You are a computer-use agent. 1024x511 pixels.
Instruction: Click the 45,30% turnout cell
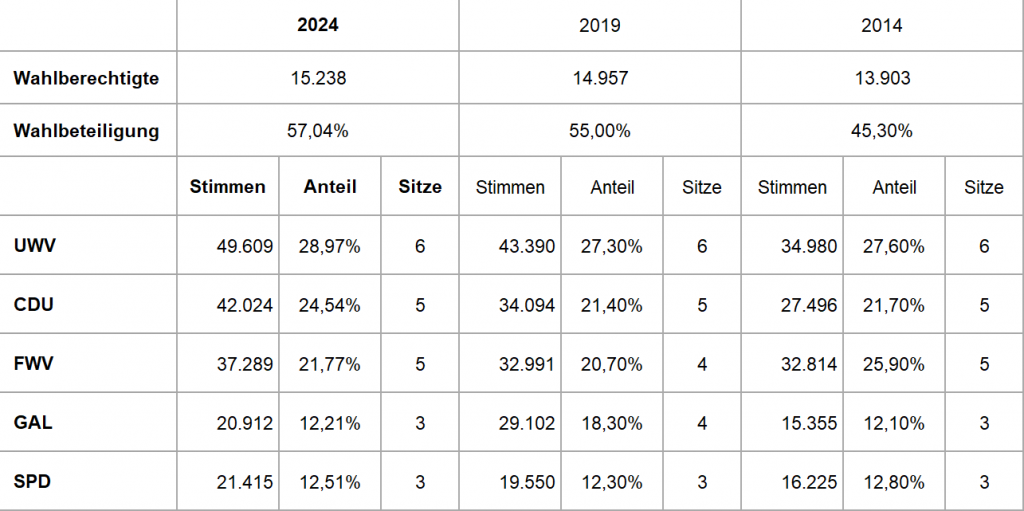click(x=882, y=131)
